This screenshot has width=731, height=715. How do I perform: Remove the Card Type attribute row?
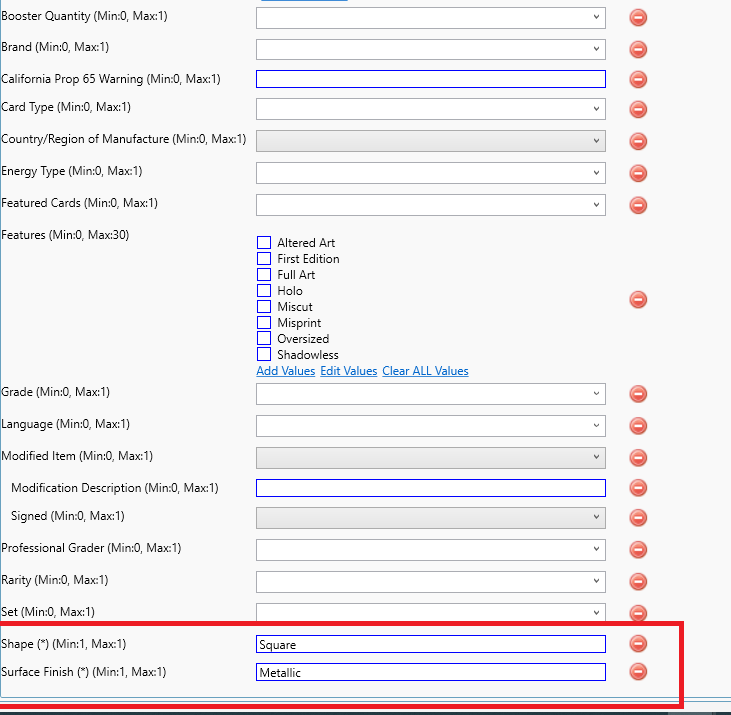pos(638,109)
